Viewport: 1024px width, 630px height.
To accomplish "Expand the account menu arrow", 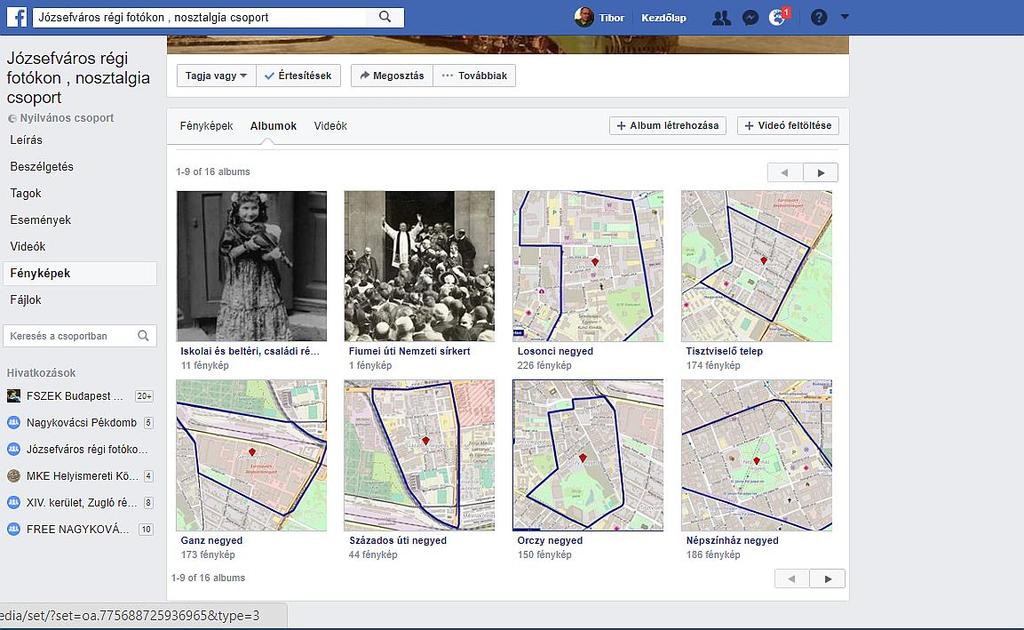I will coord(844,17).
